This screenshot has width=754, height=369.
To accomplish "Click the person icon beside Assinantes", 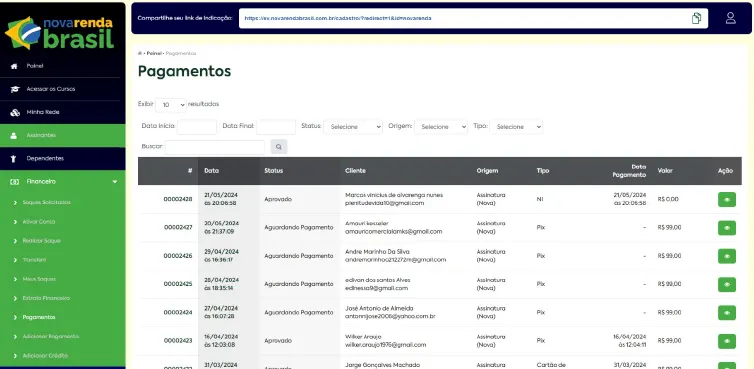I will [x=14, y=136].
